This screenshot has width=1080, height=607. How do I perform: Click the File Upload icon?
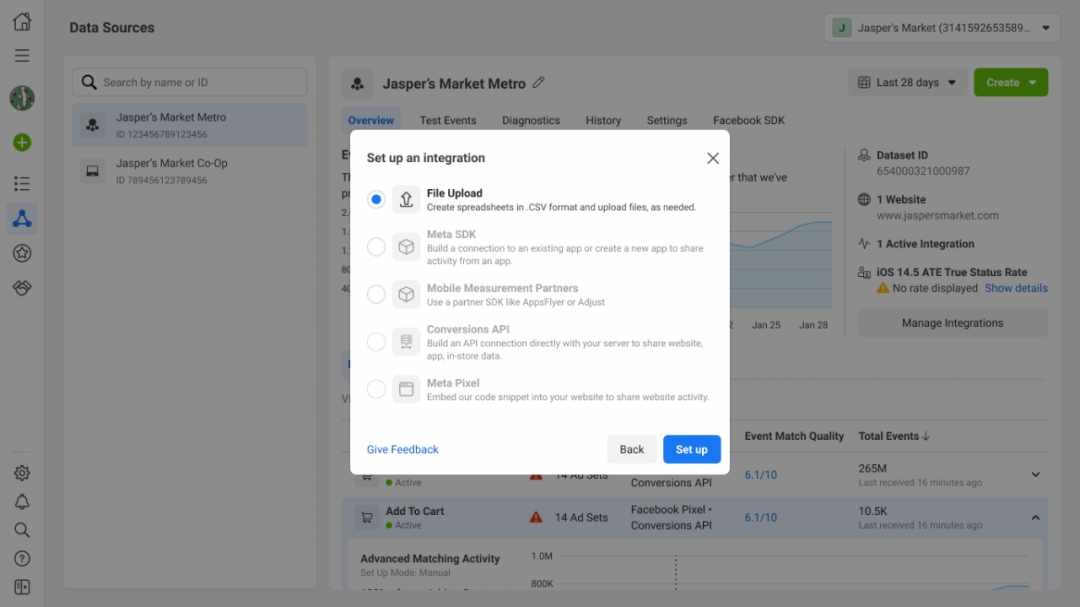[406, 199]
